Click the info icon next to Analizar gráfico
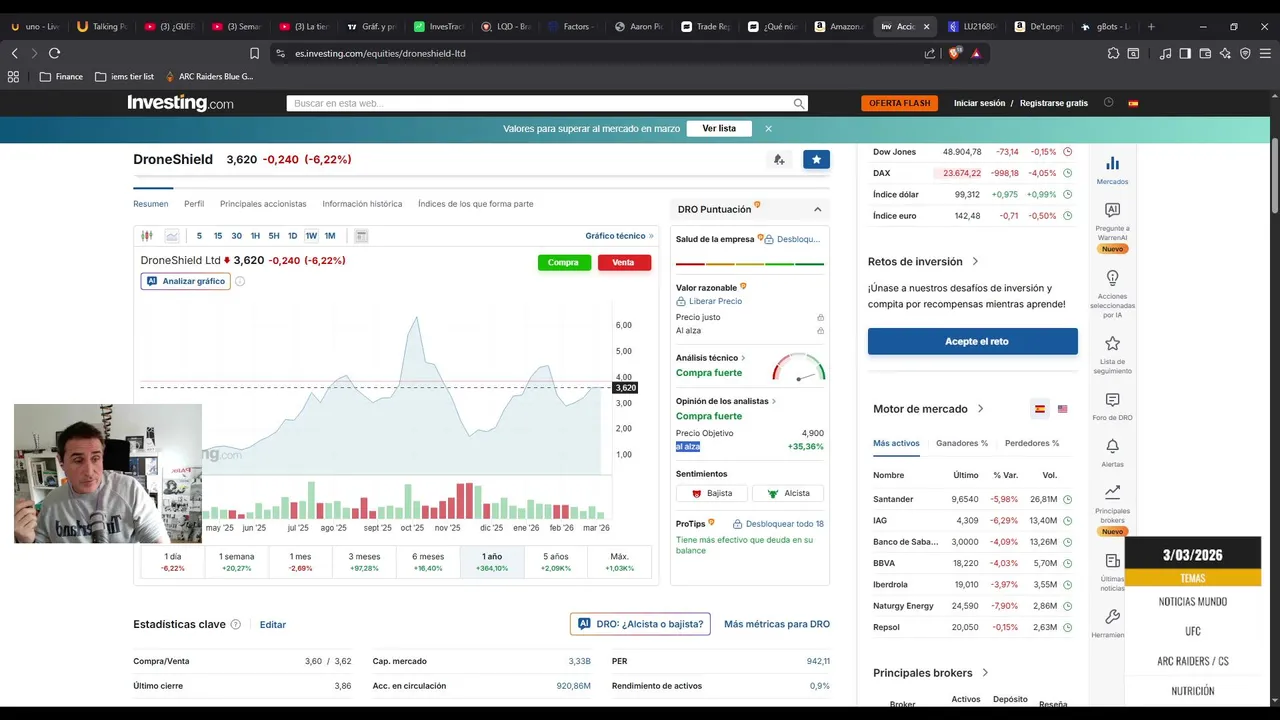Viewport: 1280px width, 720px height. click(240, 281)
